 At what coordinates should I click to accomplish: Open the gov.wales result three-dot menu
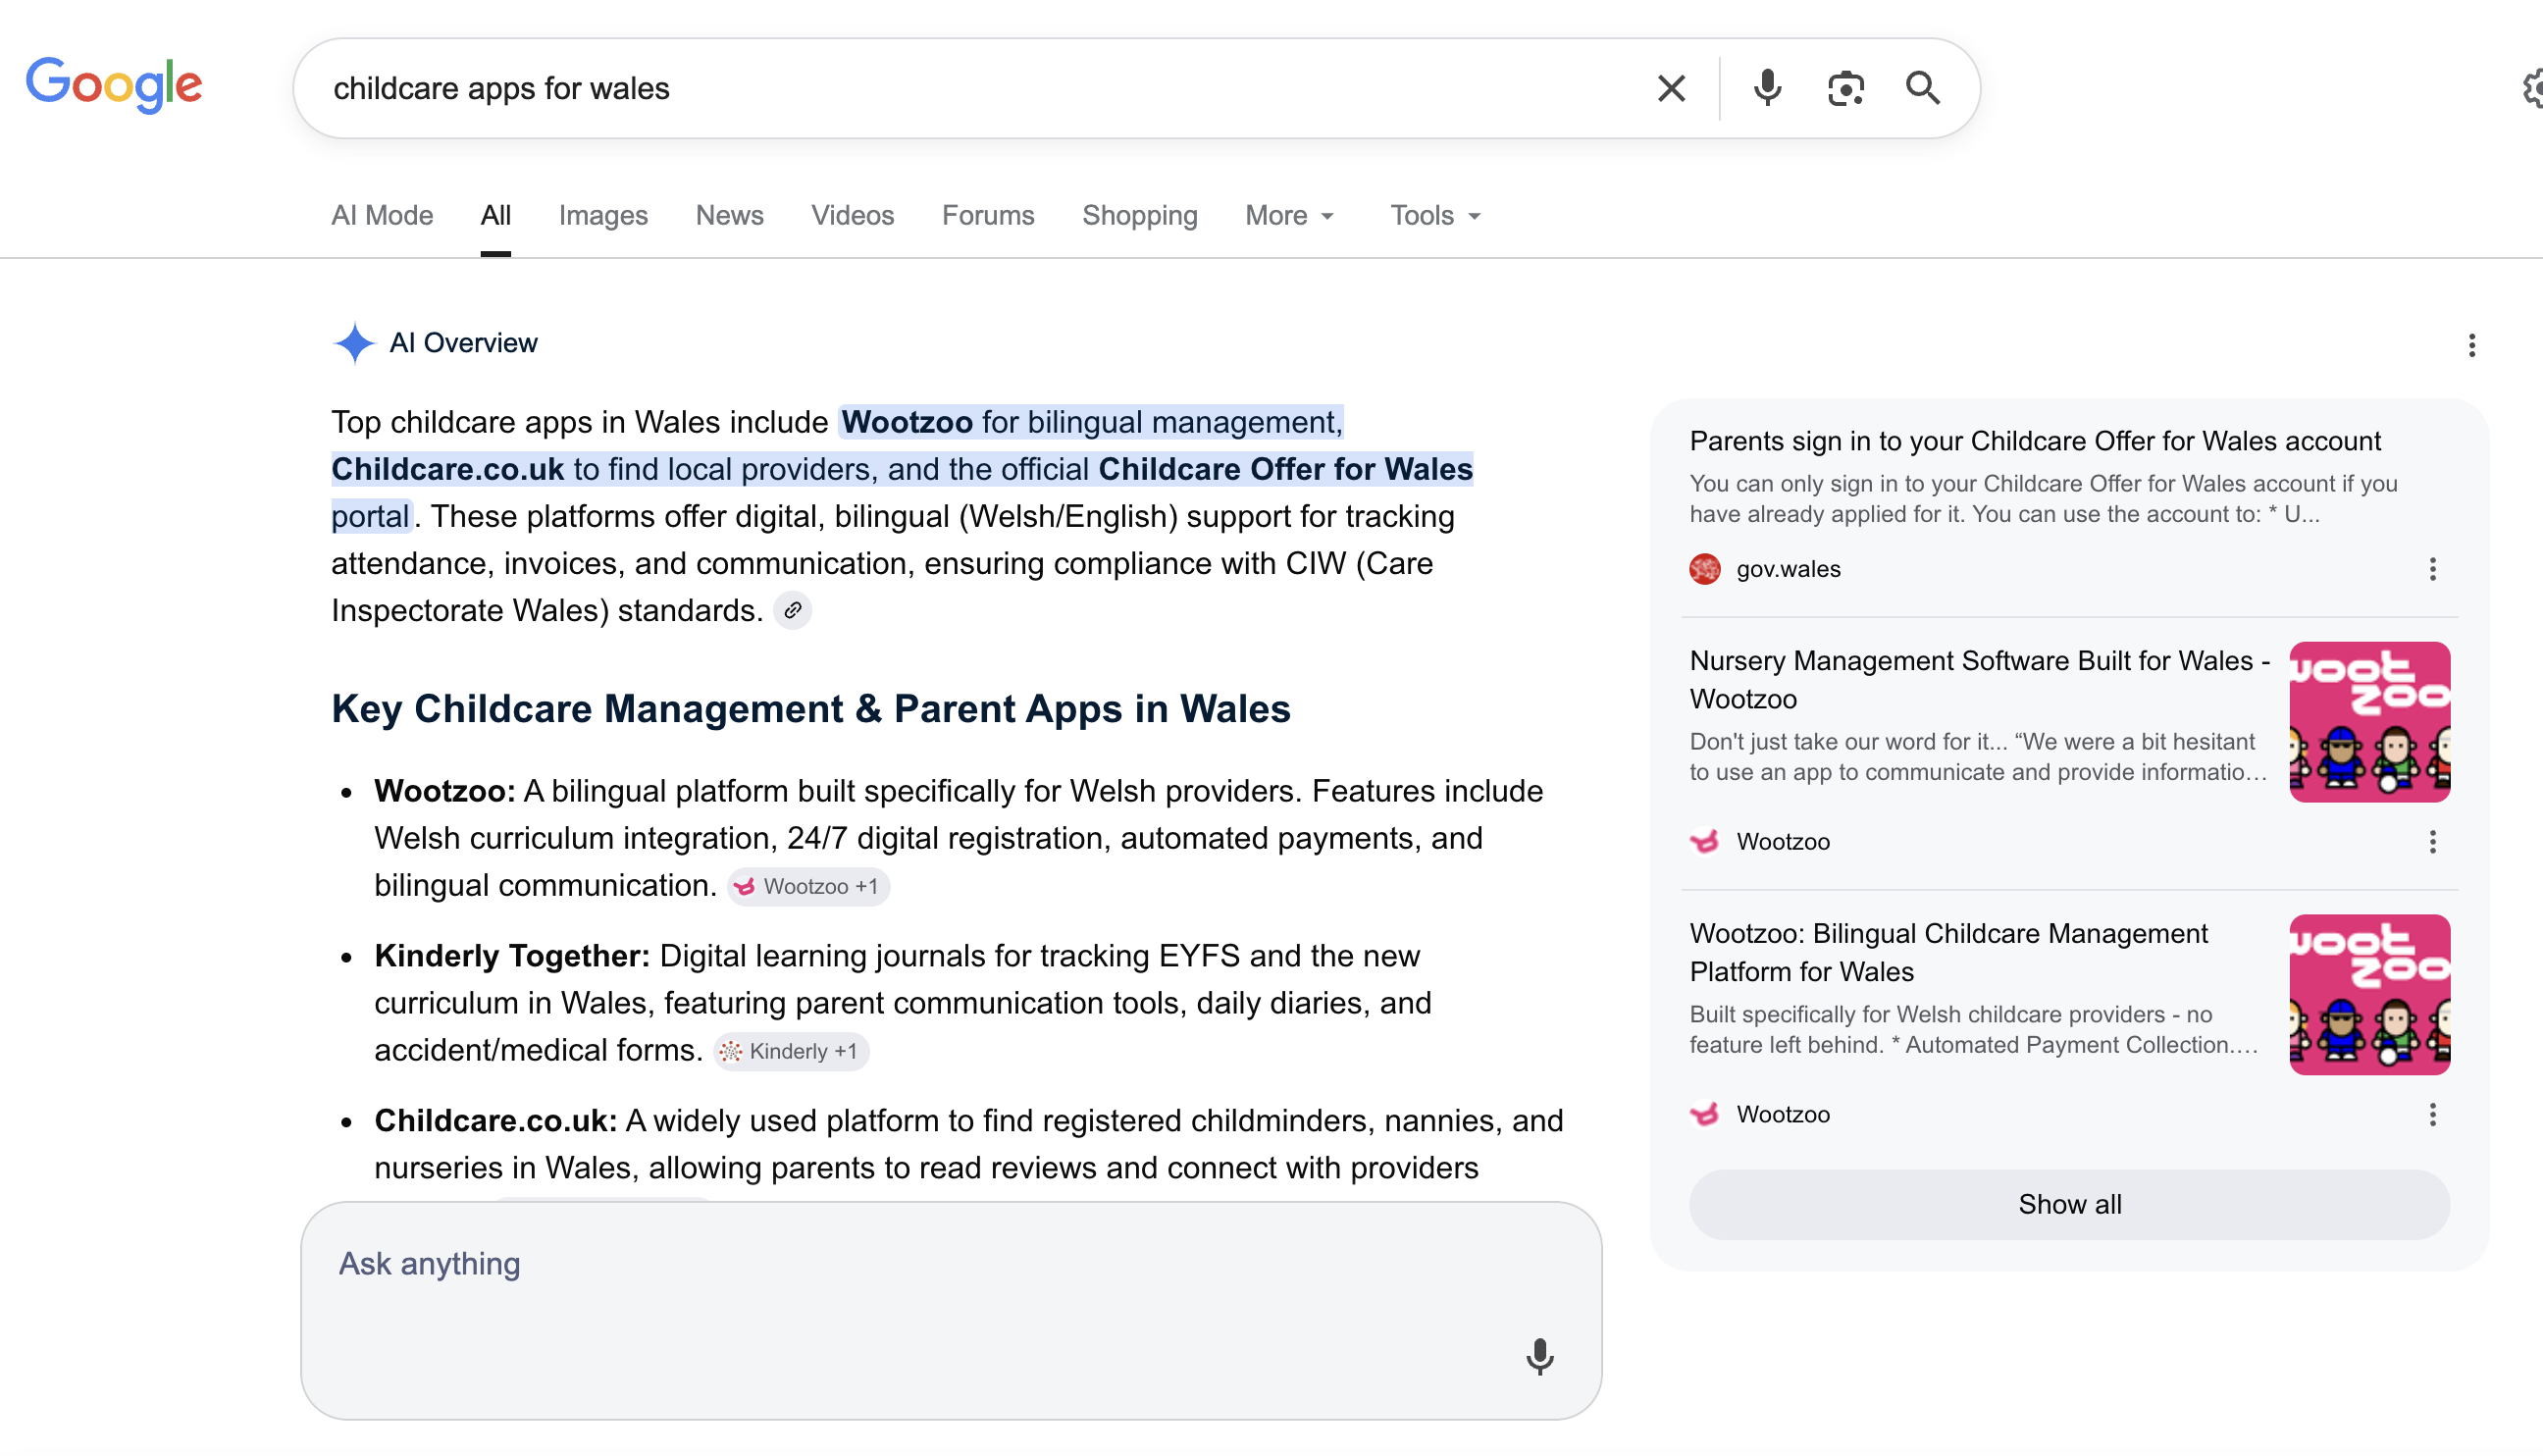2432,570
